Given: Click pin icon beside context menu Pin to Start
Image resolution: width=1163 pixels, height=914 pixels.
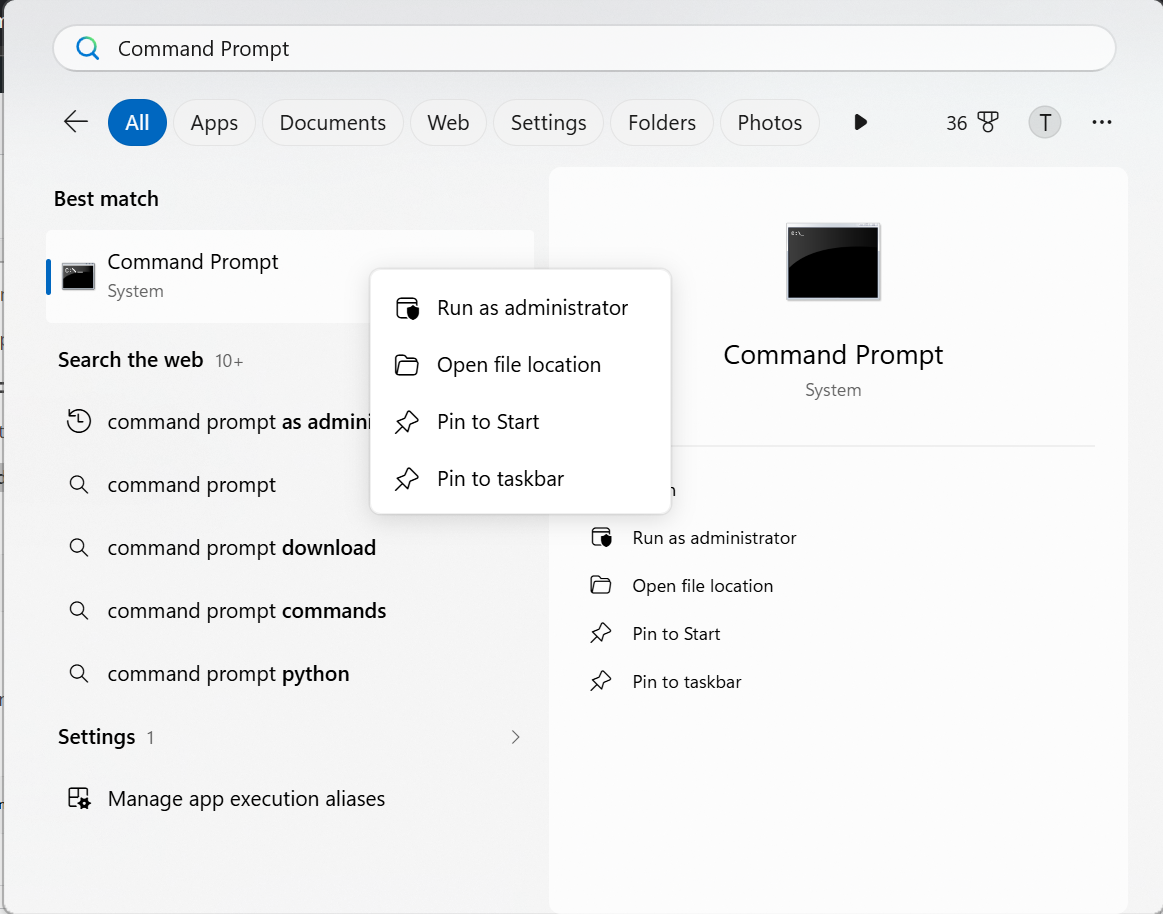Looking at the screenshot, I should 406,421.
